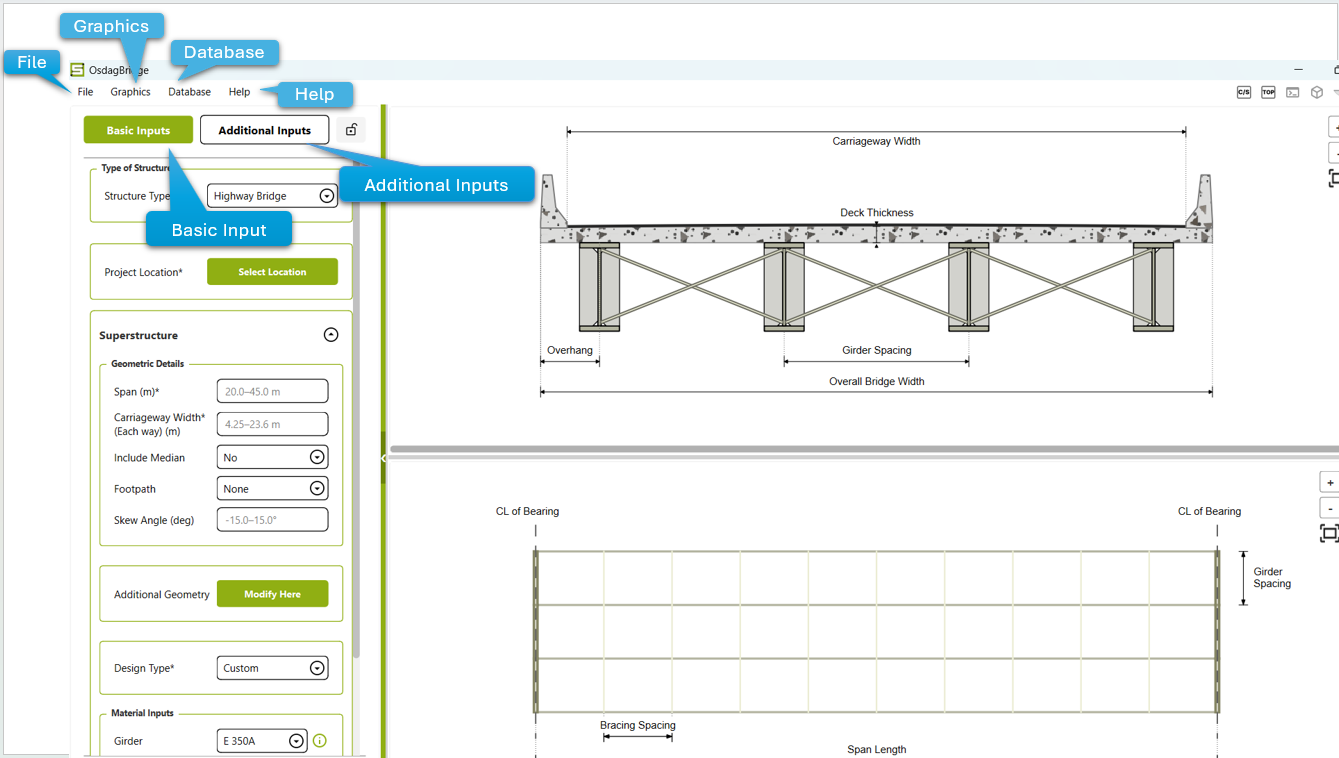Open the Database menu
Screen dimensions: 1339x758
(189, 92)
